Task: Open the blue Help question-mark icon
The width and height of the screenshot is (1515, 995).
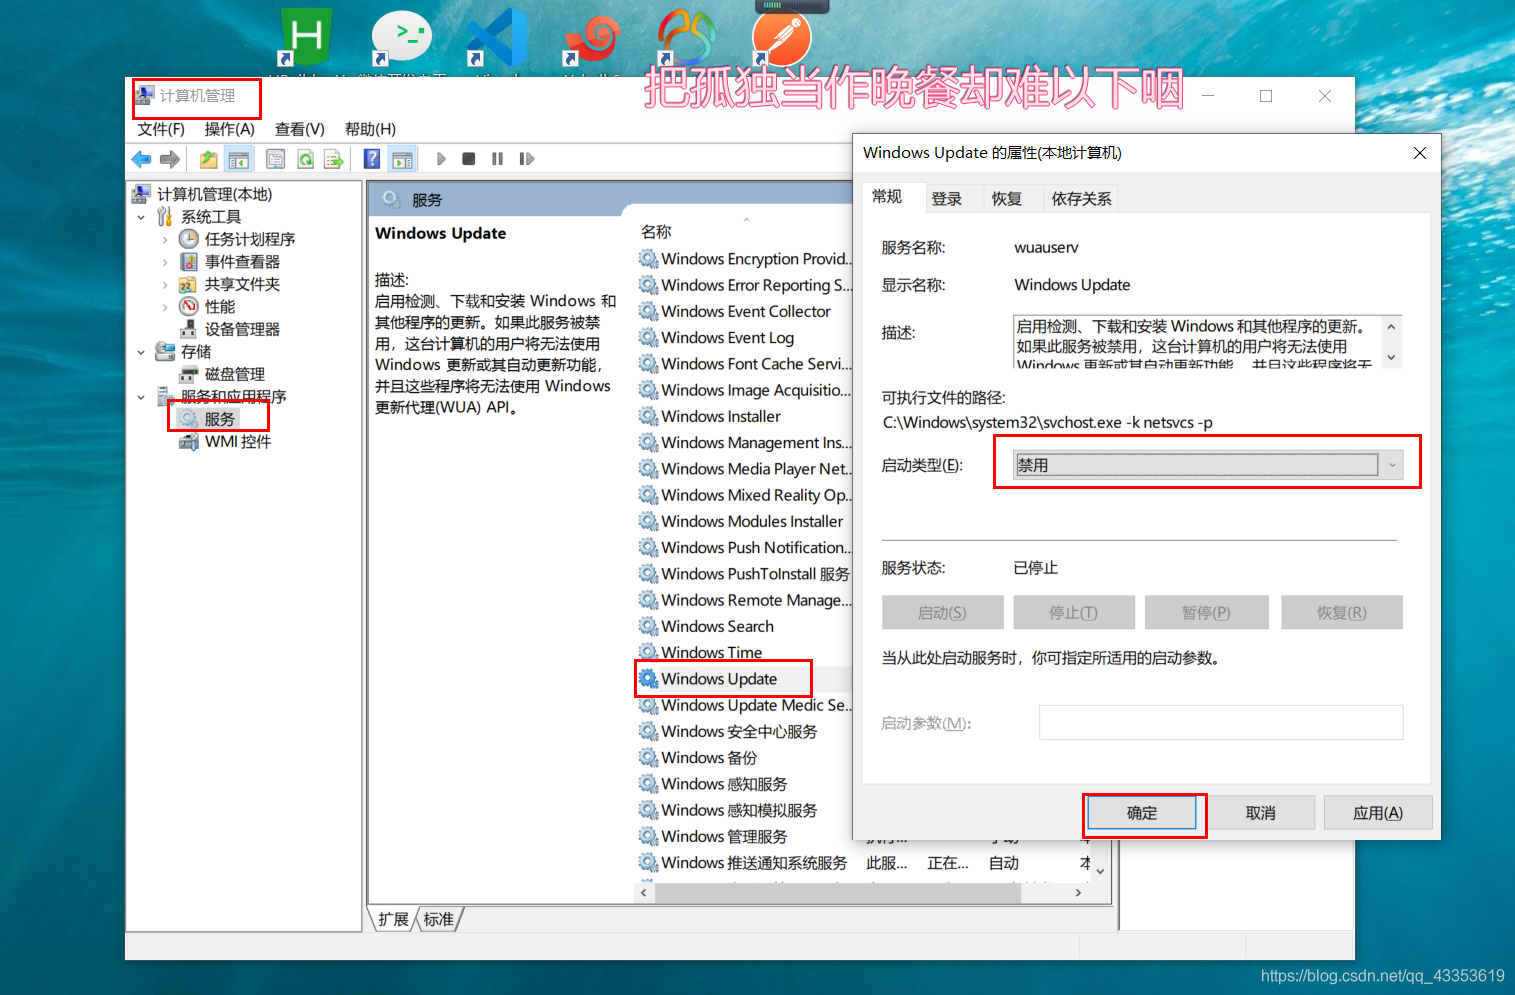Action: coord(372,159)
